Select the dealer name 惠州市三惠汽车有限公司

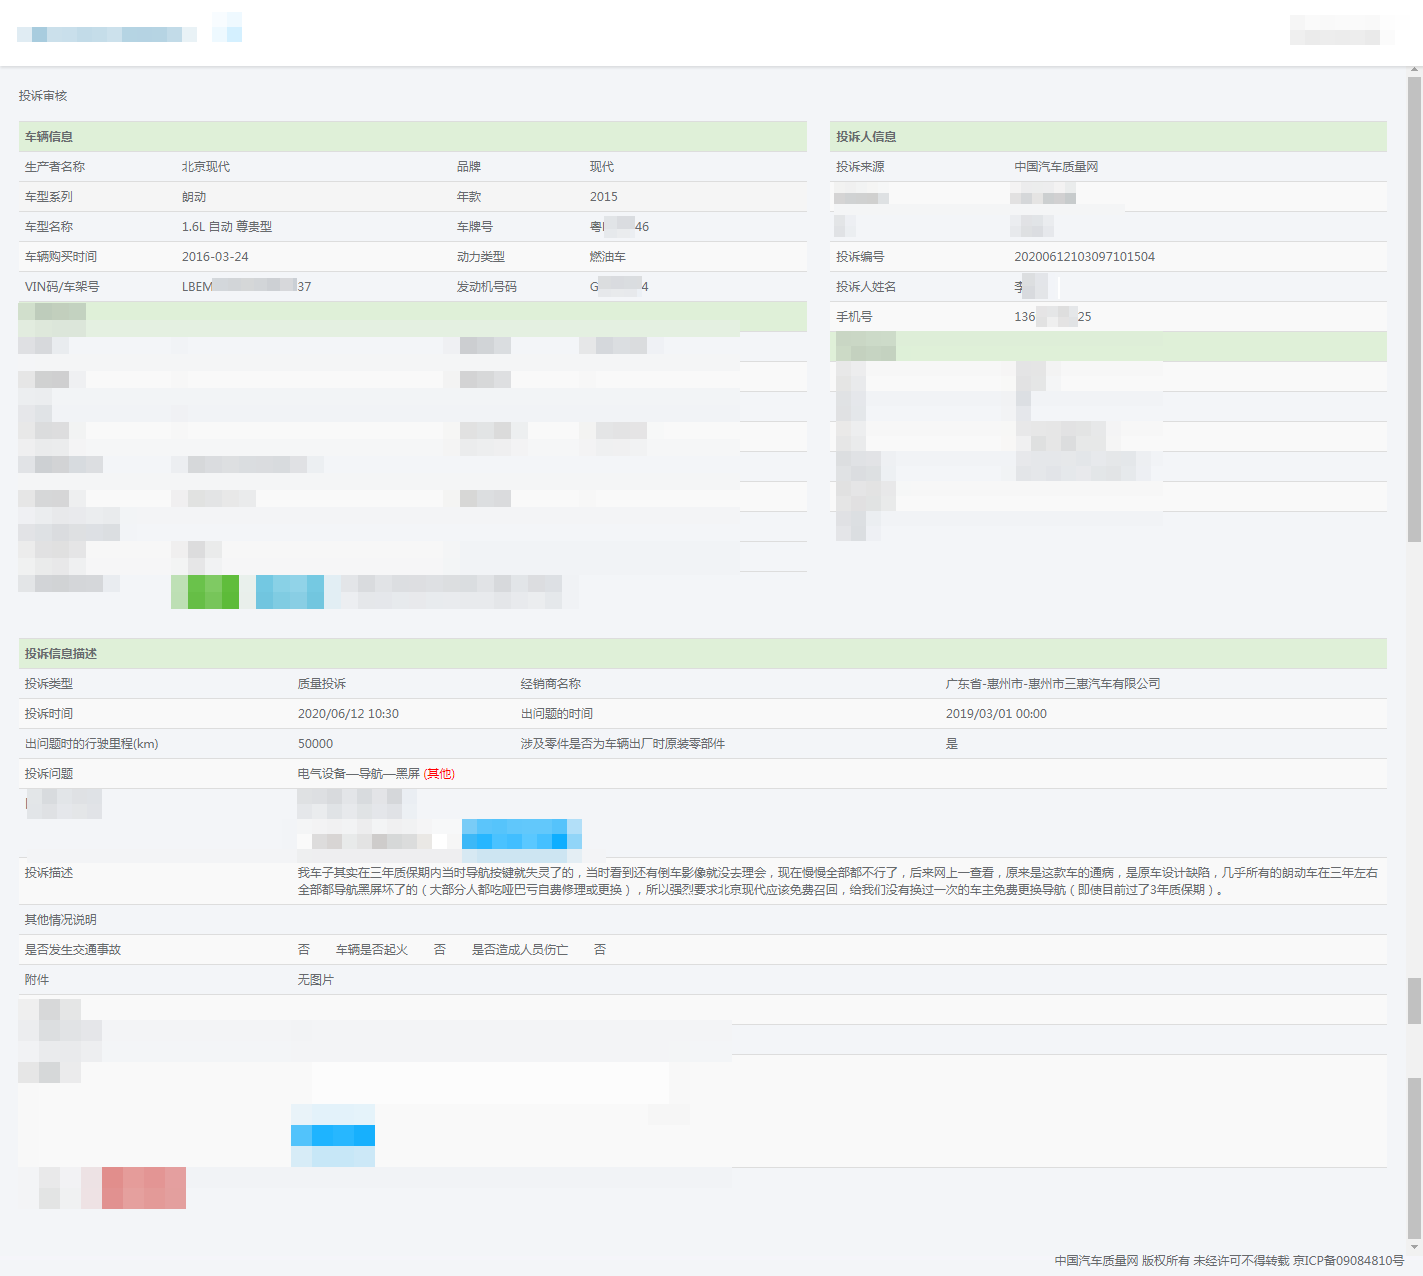(1094, 684)
